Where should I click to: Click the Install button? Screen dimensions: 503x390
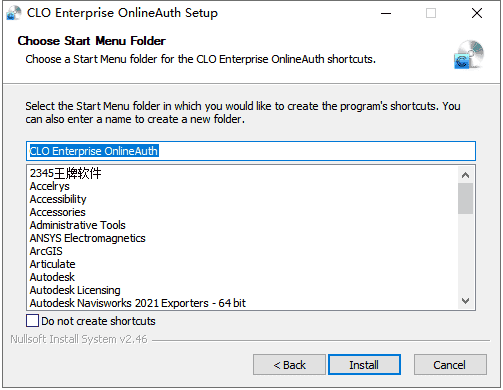click(x=364, y=365)
